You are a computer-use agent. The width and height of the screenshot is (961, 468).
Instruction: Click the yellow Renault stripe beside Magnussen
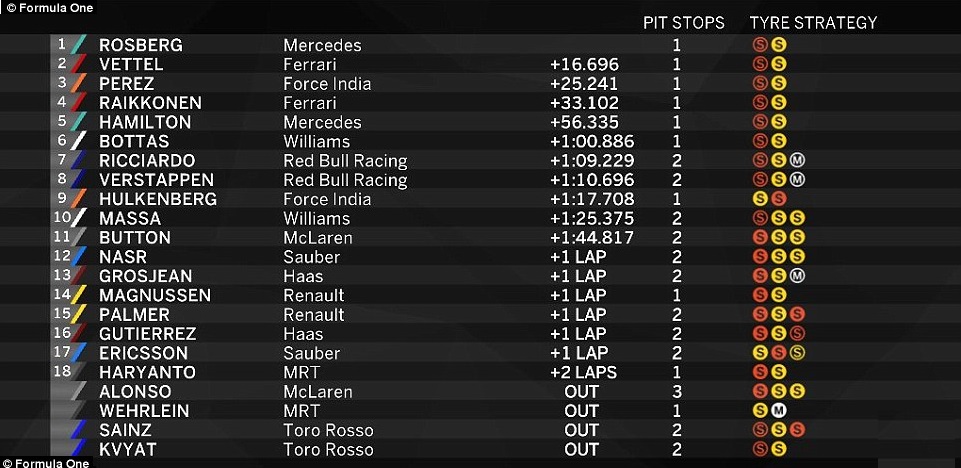click(x=79, y=295)
